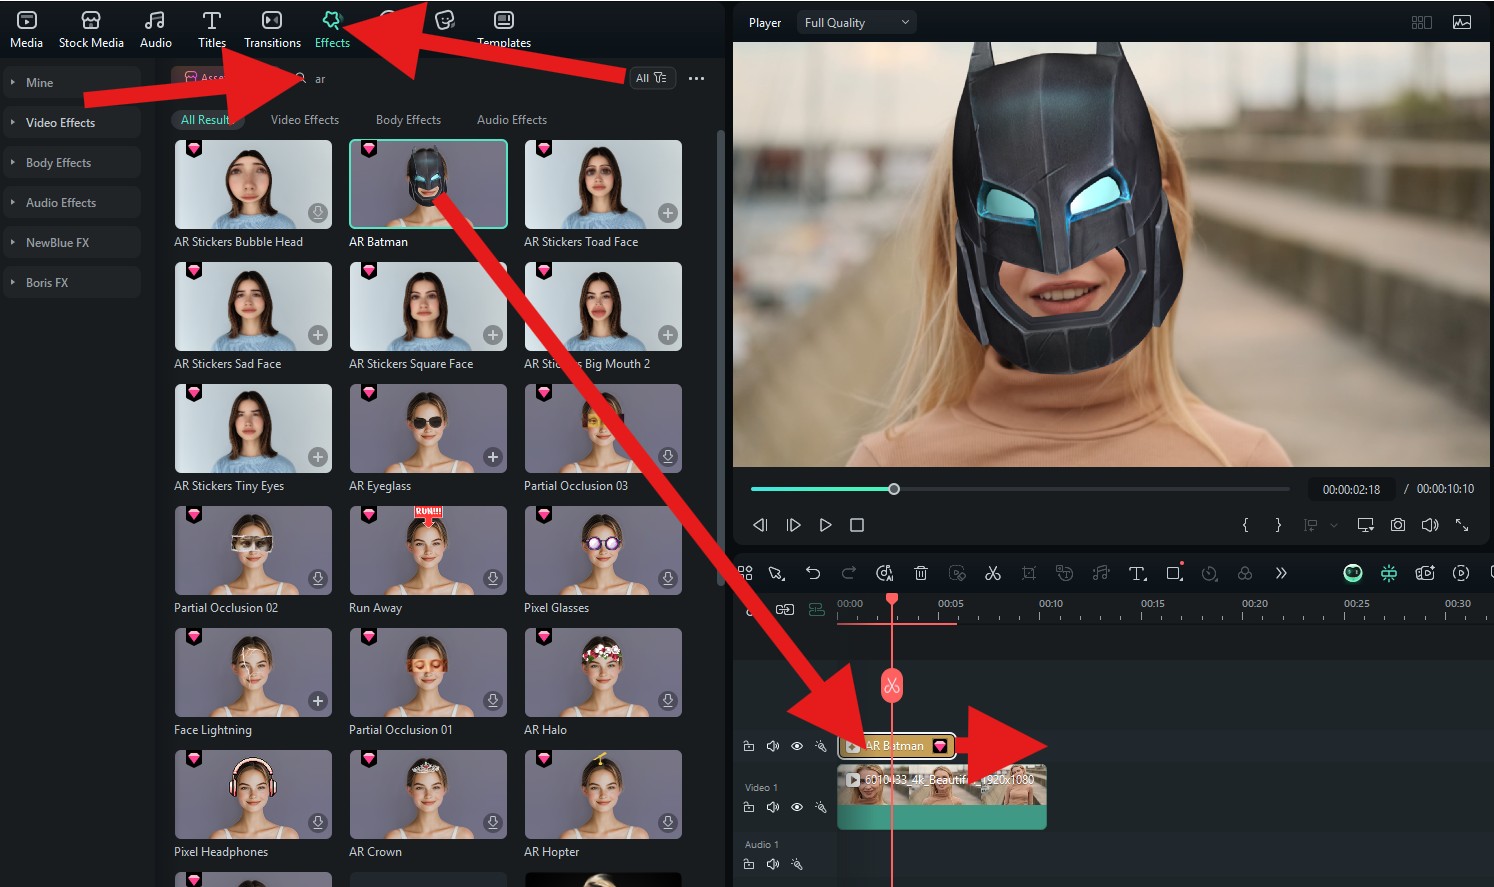Open the Templates tab
1494x887 pixels.
(x=504, y=29)
